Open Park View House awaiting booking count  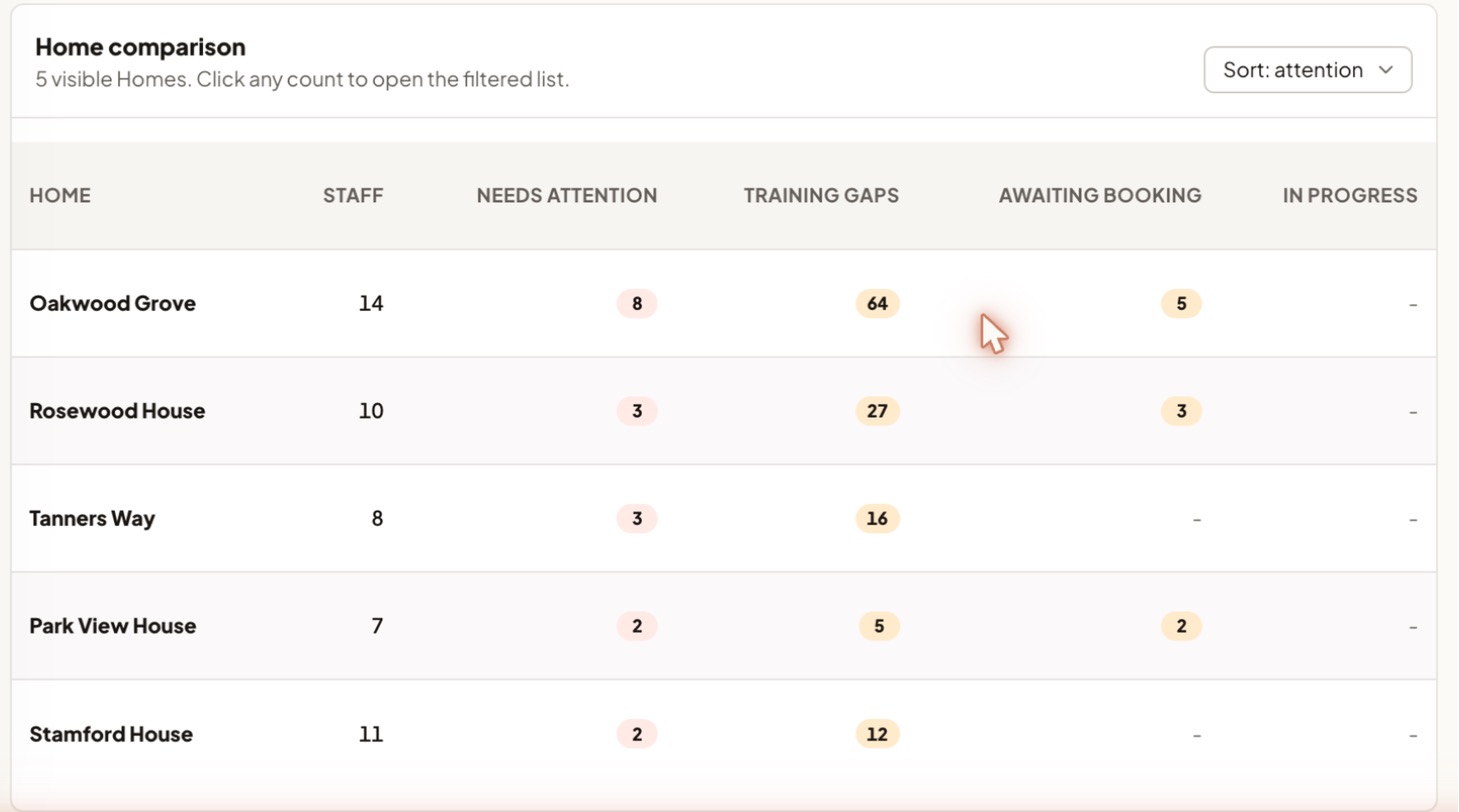click(1181, 627)
